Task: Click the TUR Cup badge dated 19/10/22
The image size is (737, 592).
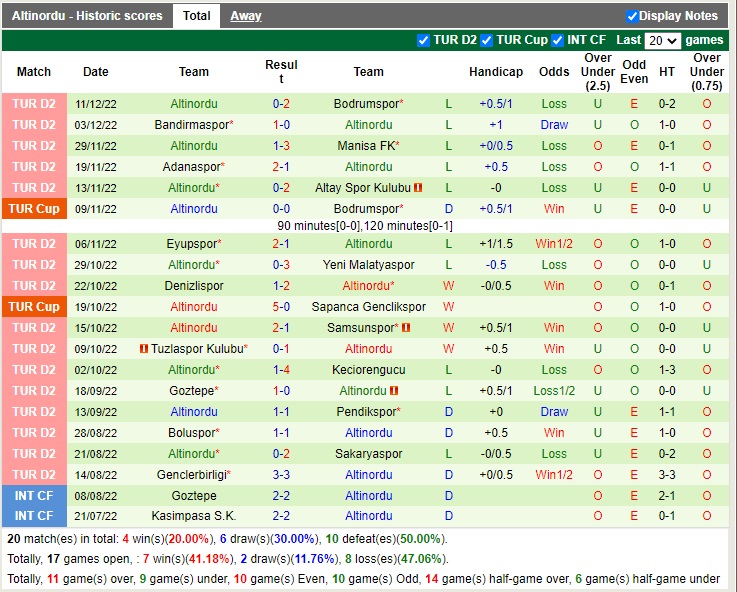Action: 34,307
